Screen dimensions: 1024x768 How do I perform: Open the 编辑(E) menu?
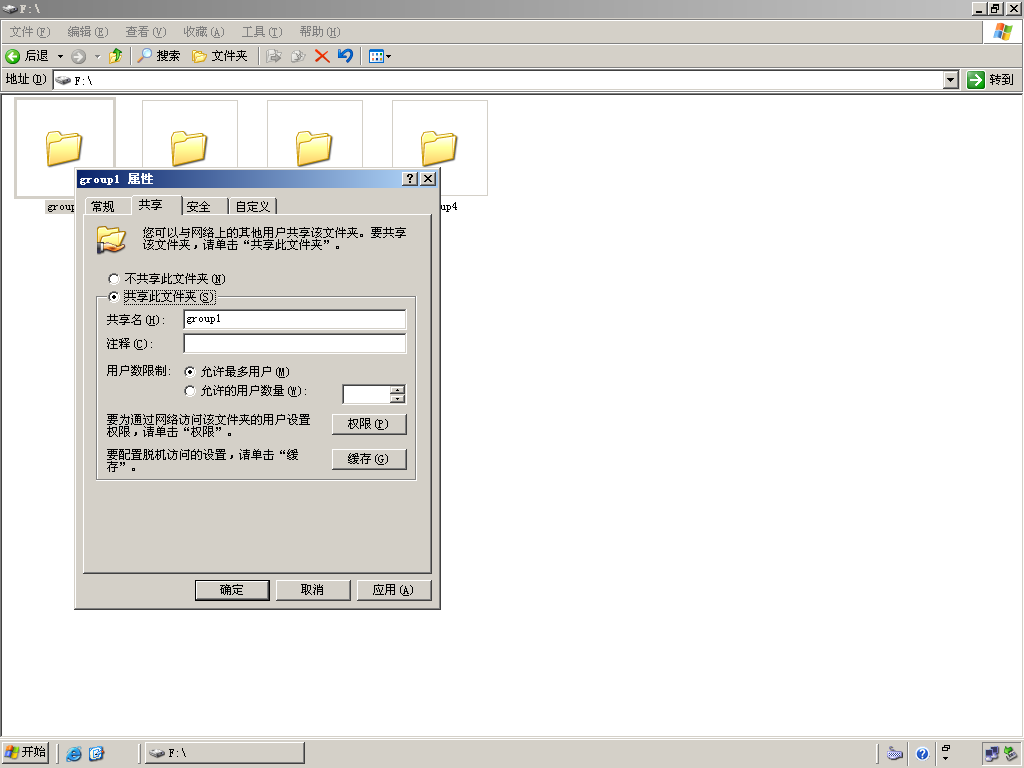click(x=88, y=32)
